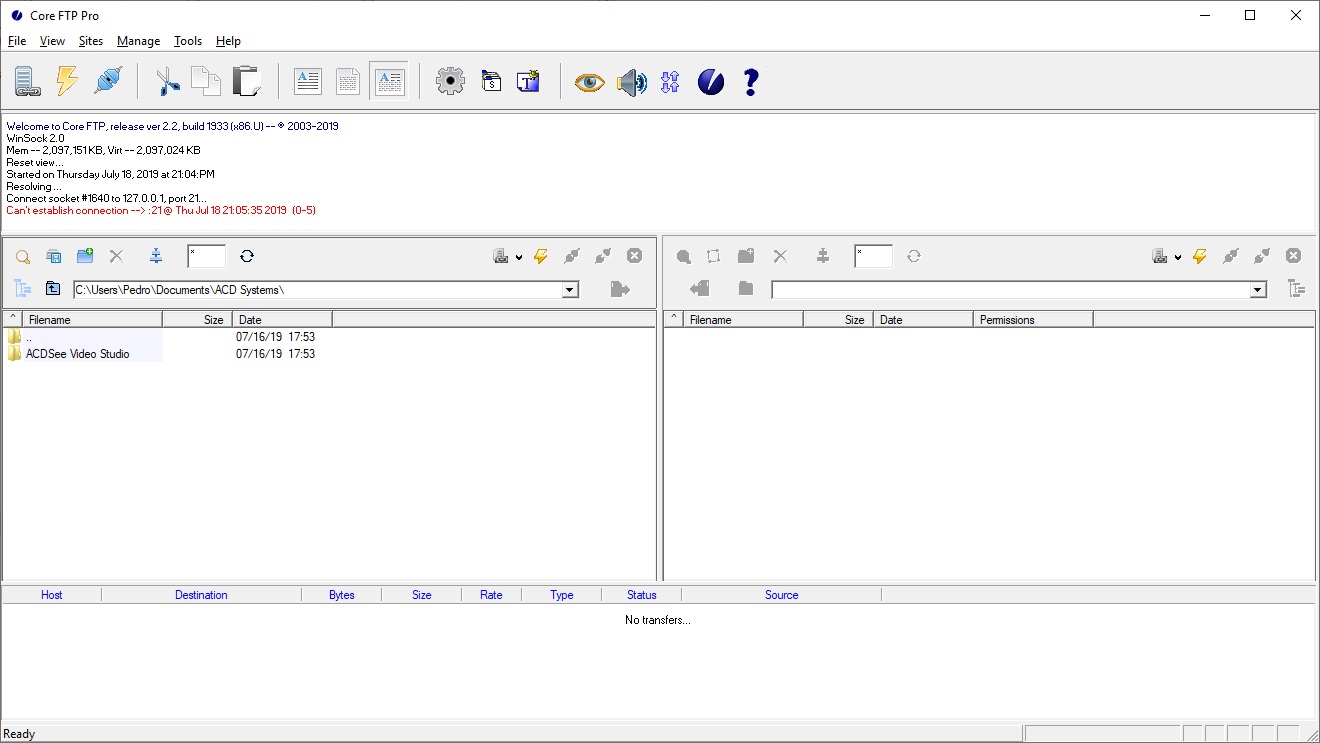Click the remote pane gray circled X icon
Image resolution: width=1320 pixels, height=743 pixels.
point(1293,256)
